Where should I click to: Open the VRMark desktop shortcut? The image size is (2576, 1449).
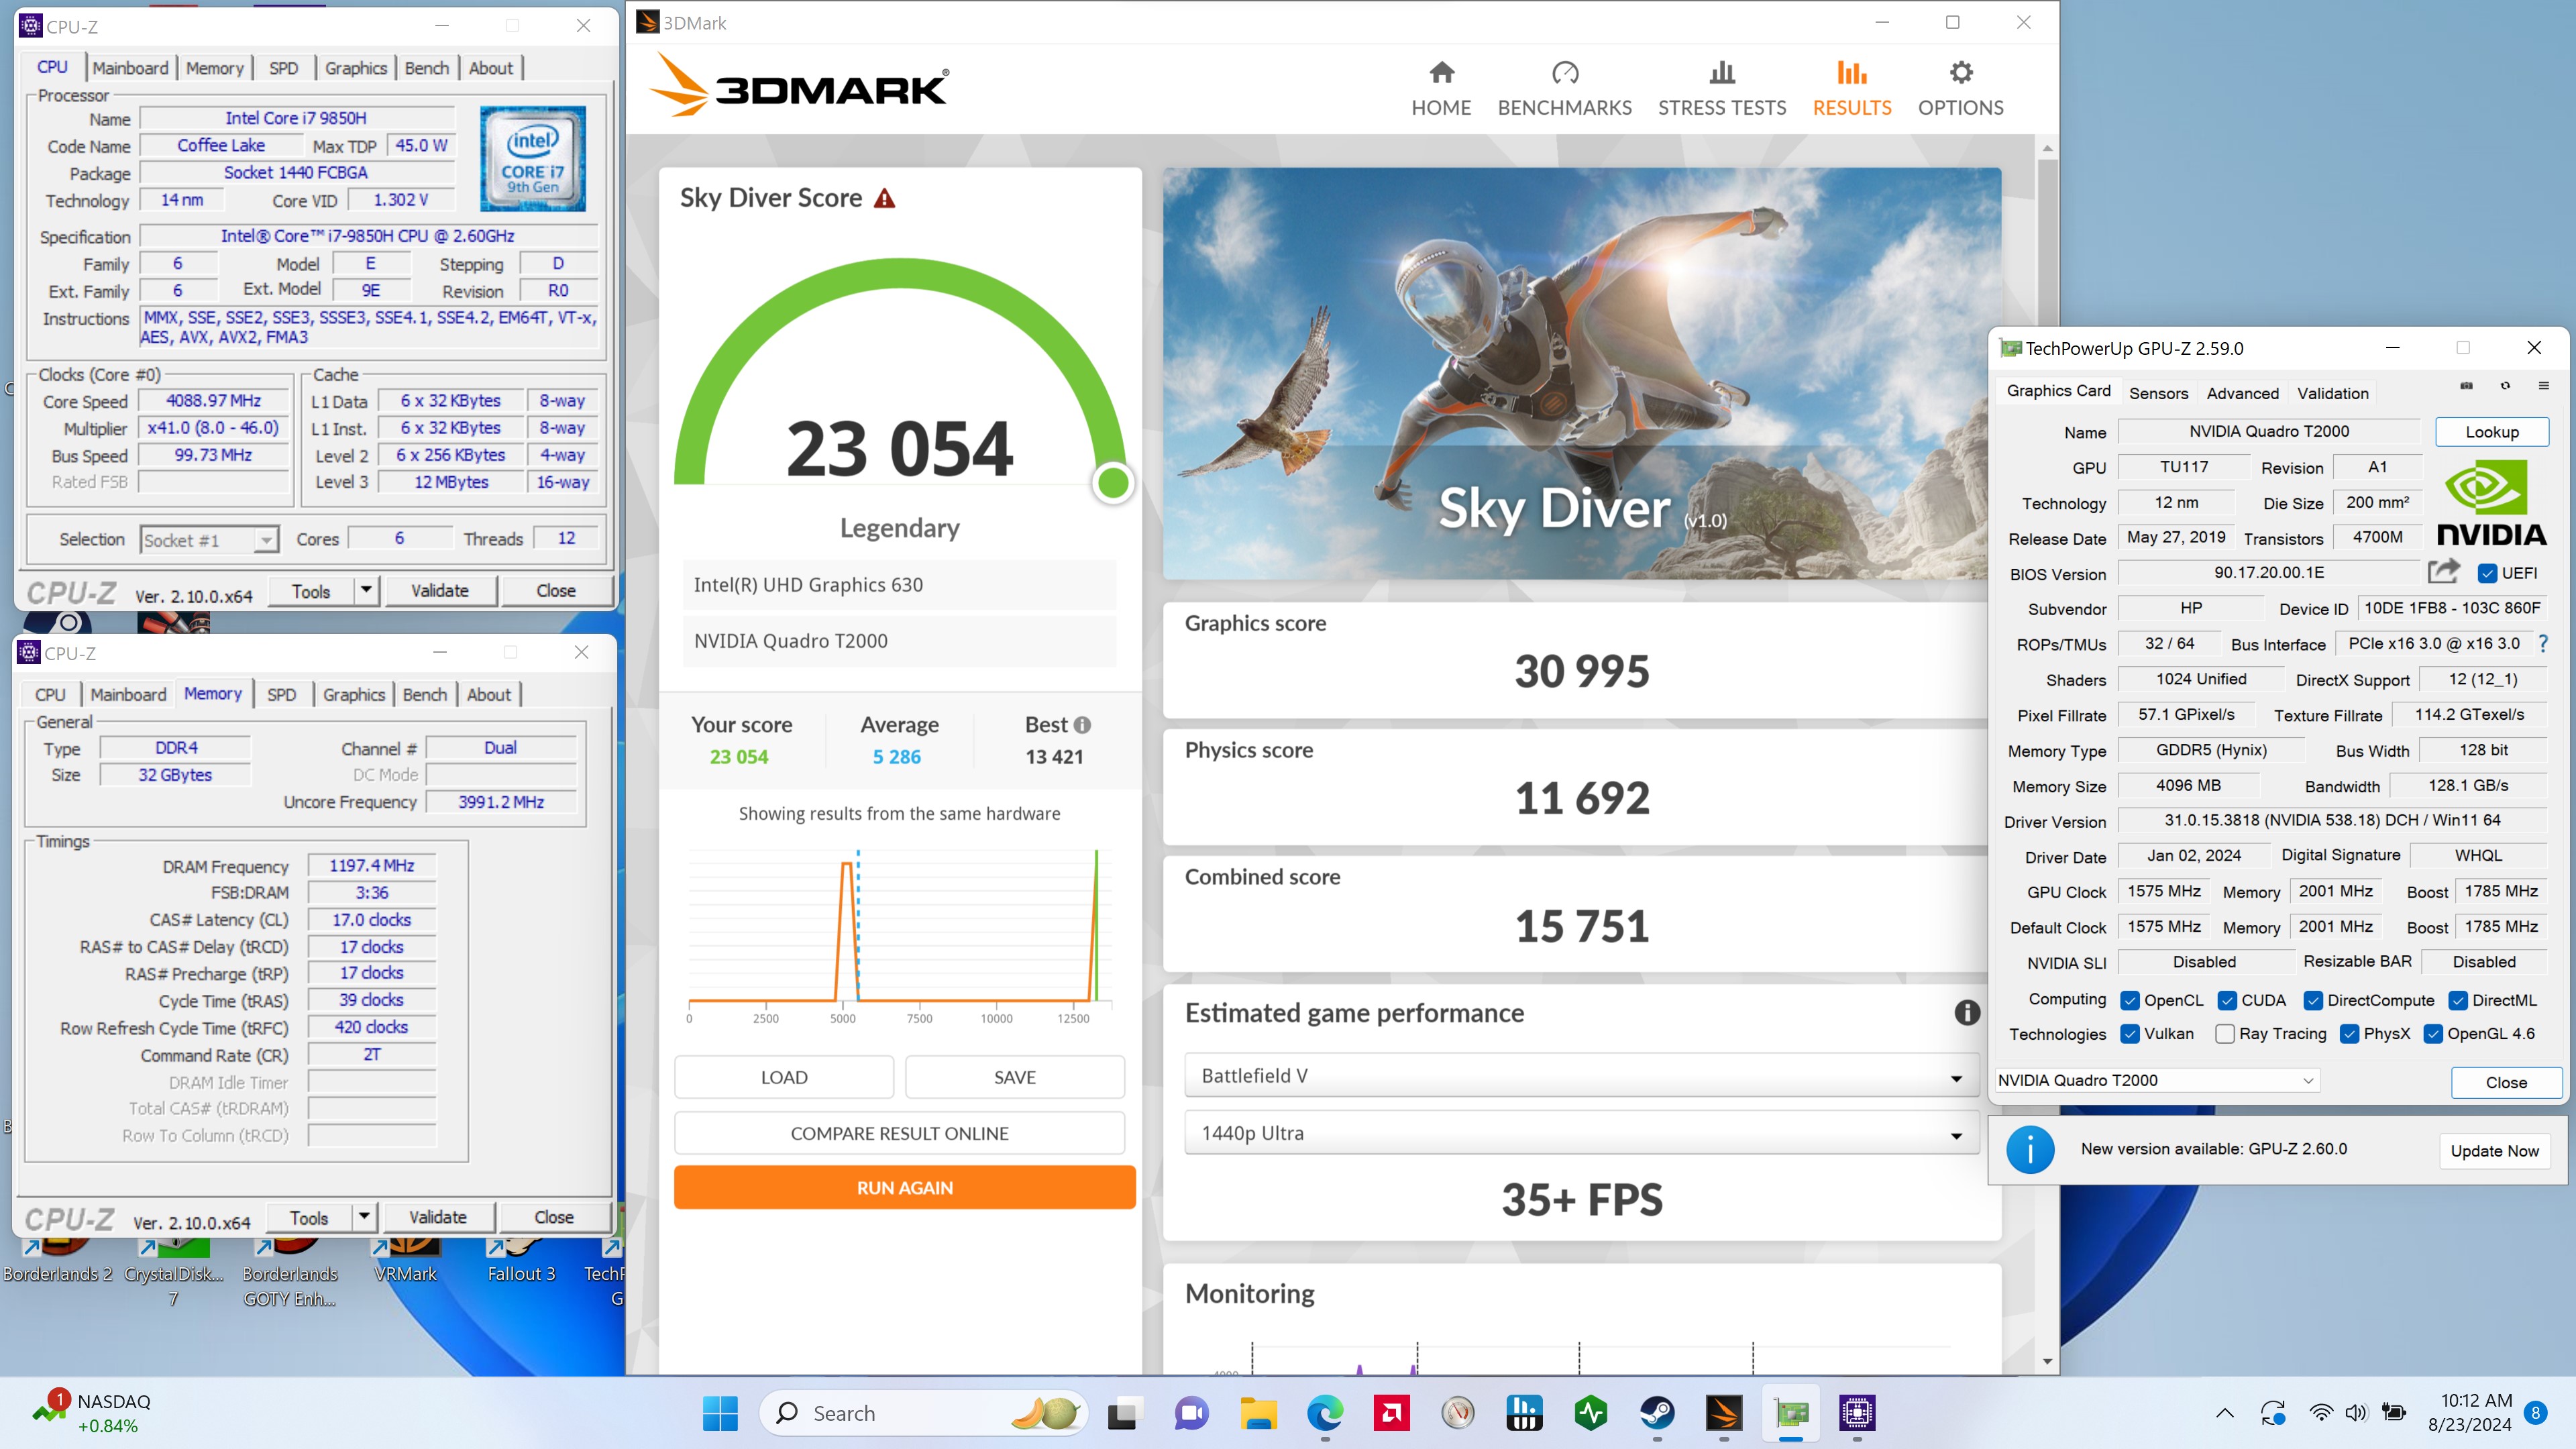click(405, 1260)
